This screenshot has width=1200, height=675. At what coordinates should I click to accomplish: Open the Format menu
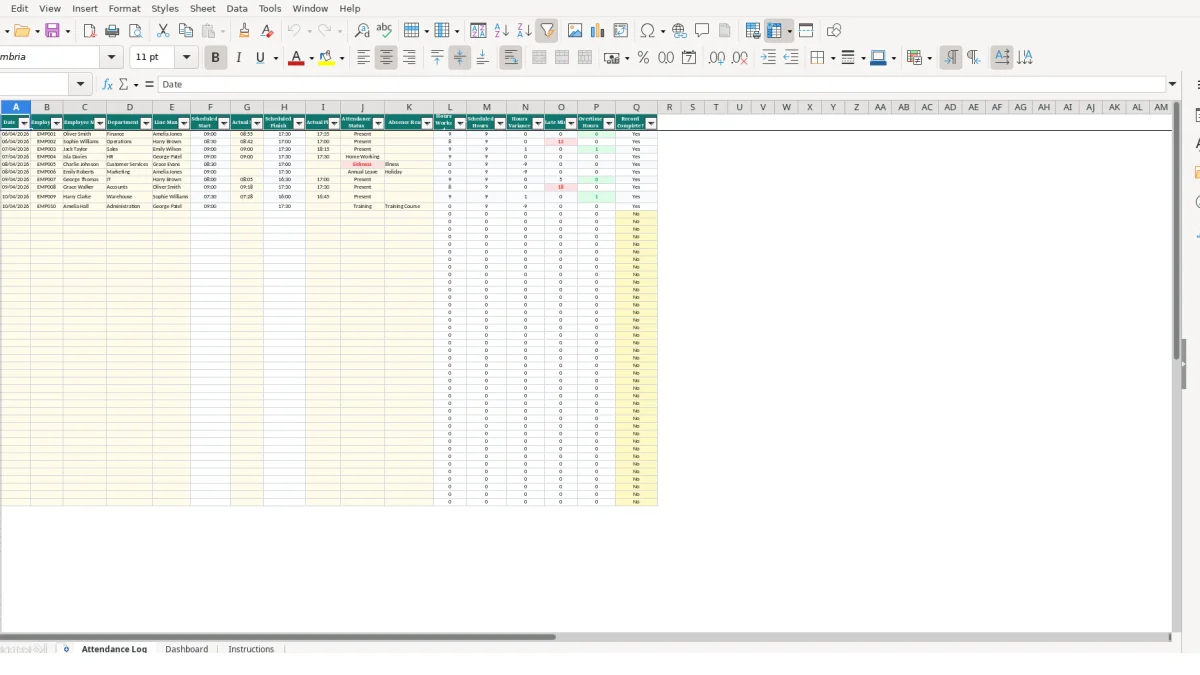pos(124,8)
